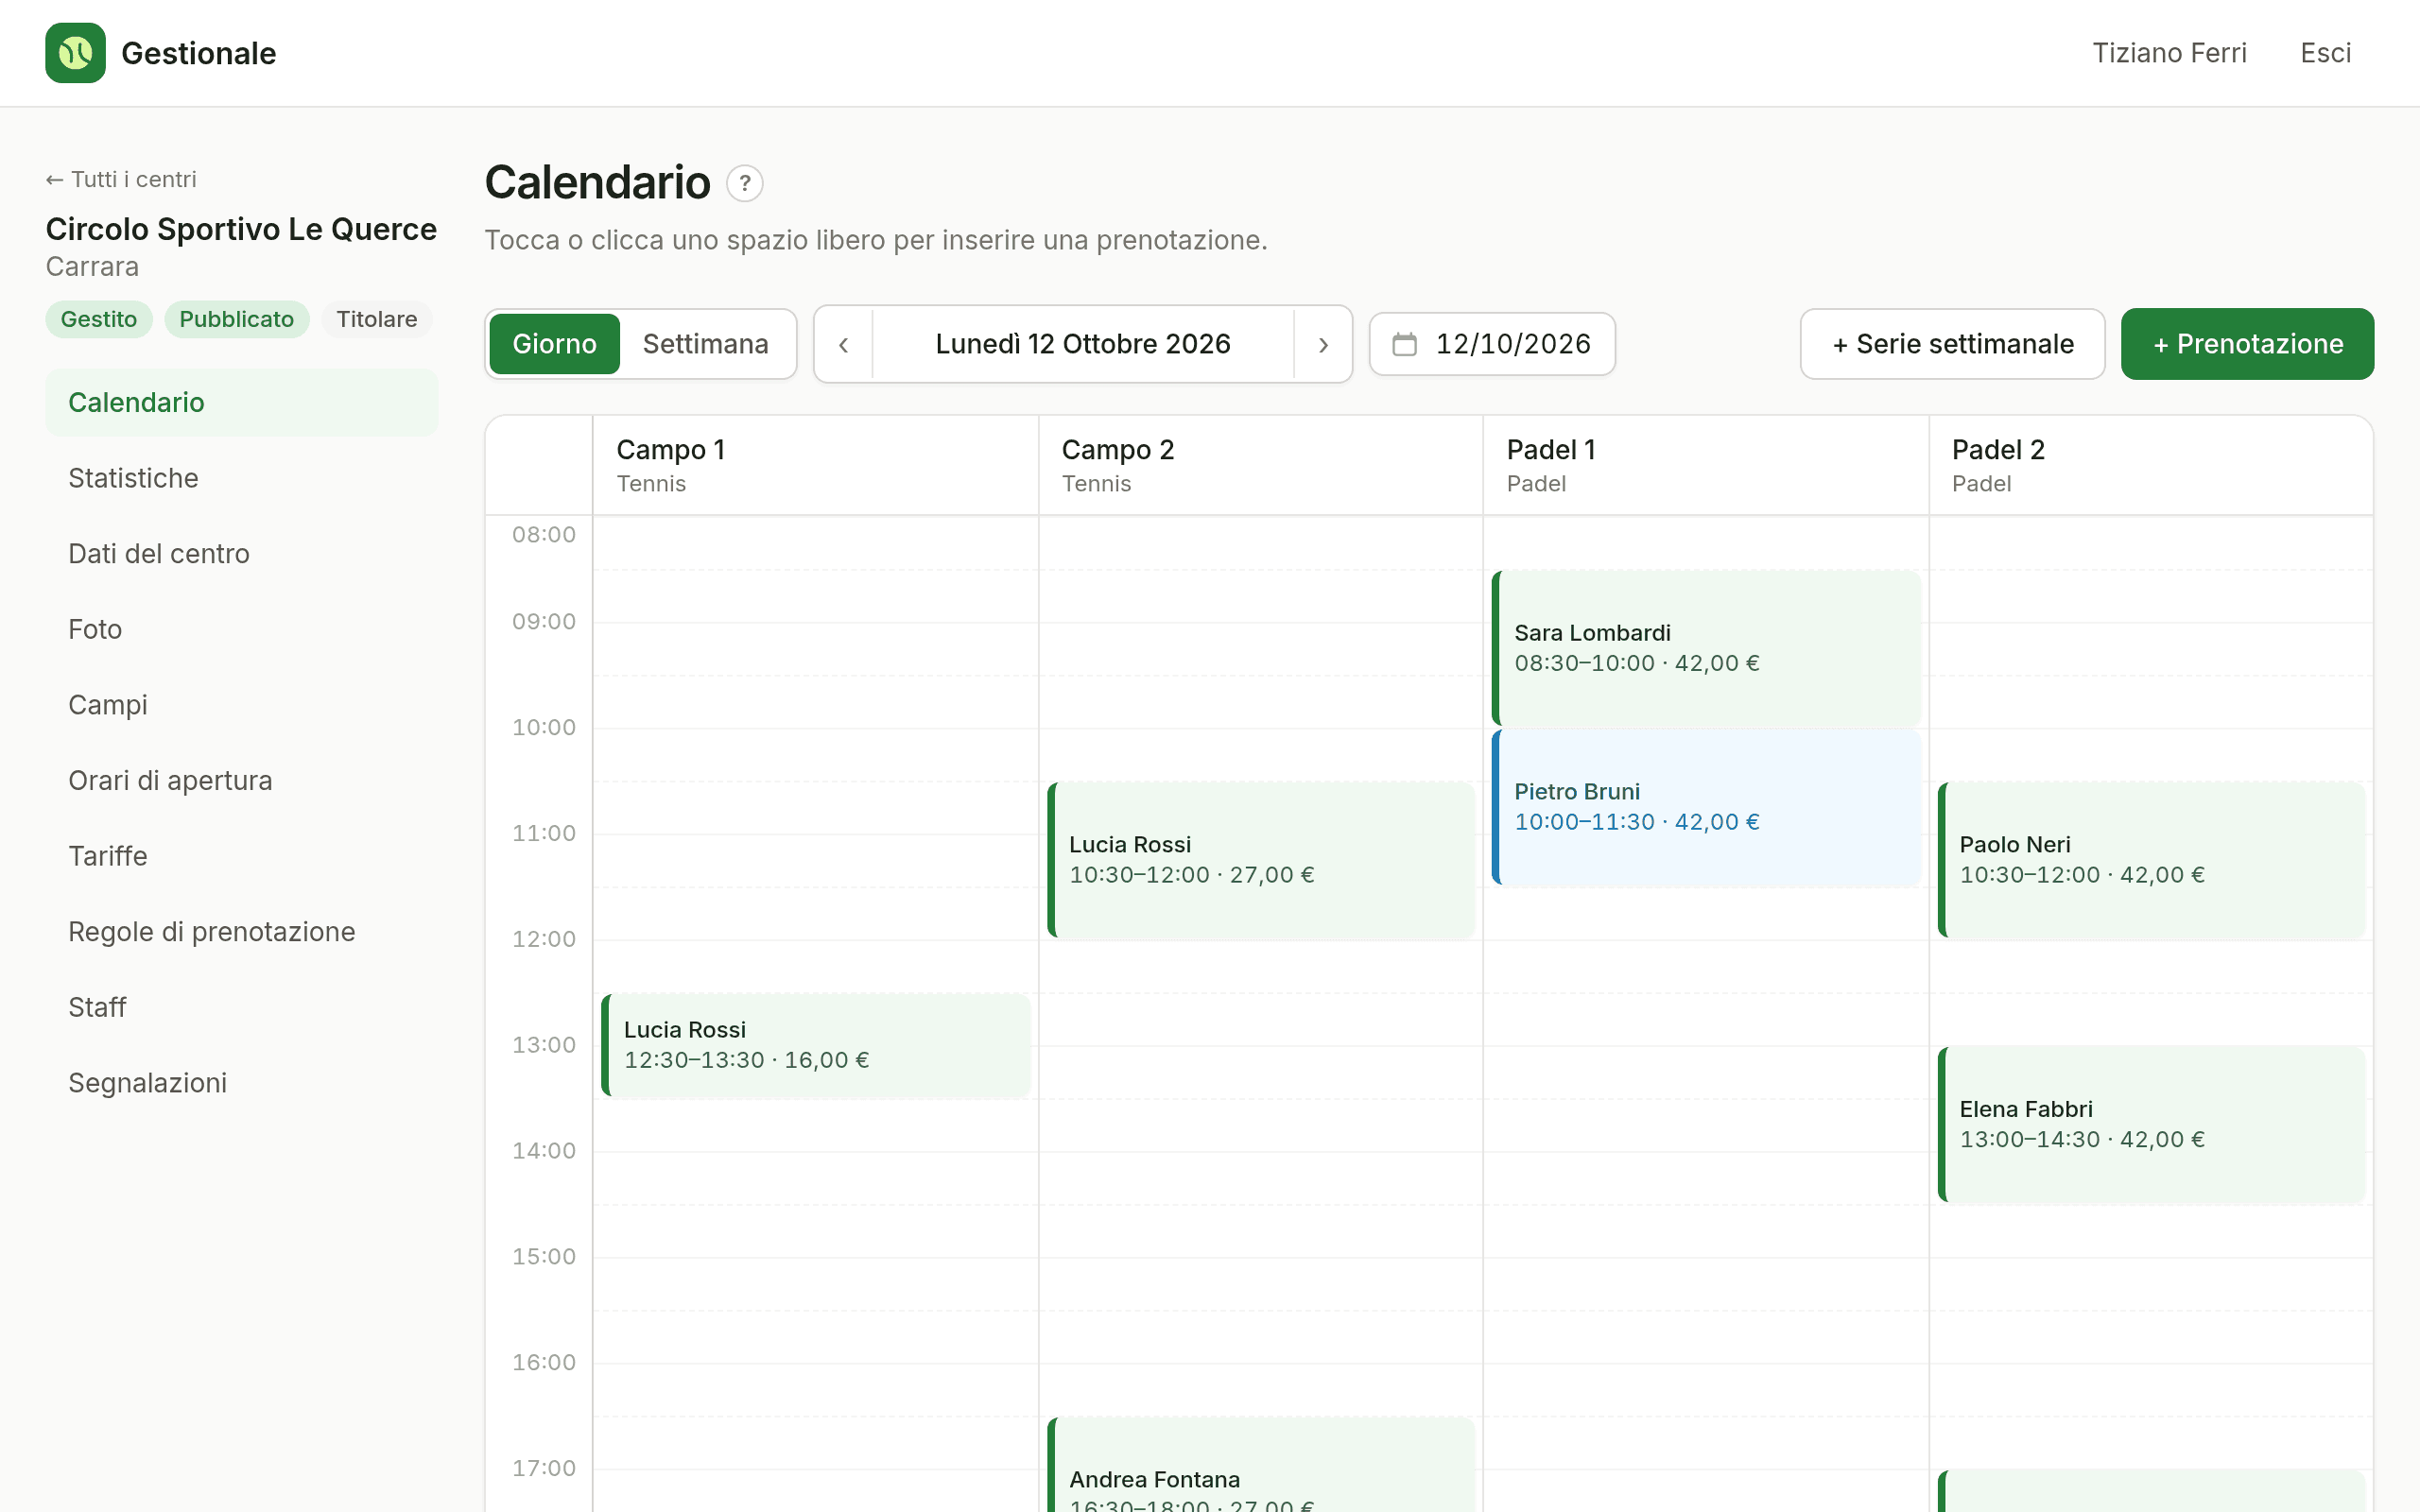
Task: Click the Titolare role badge
Action: click(377, 320)
